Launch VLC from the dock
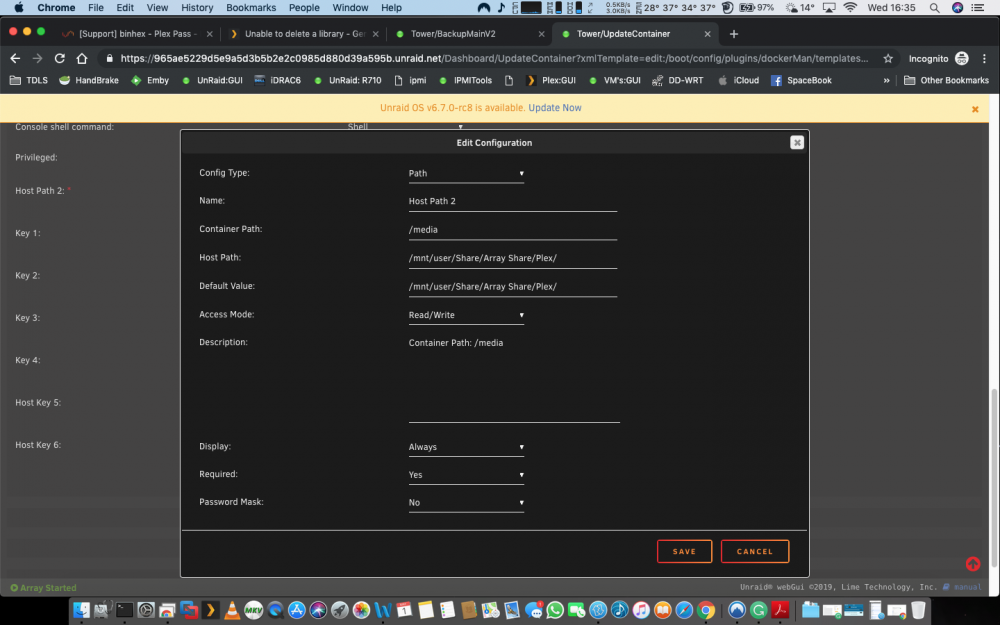Viewport: 1000px width, 625px height. click(x=232, y=610)
